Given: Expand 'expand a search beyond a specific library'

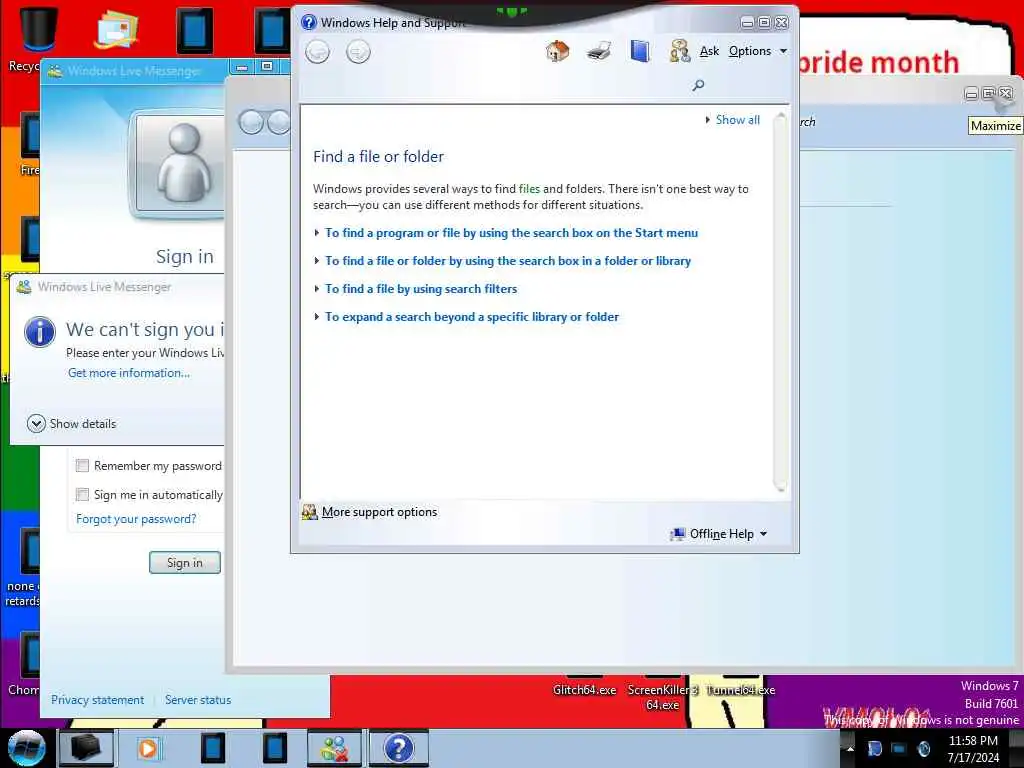Looking at the screenshot, I should tap(472, 317).
